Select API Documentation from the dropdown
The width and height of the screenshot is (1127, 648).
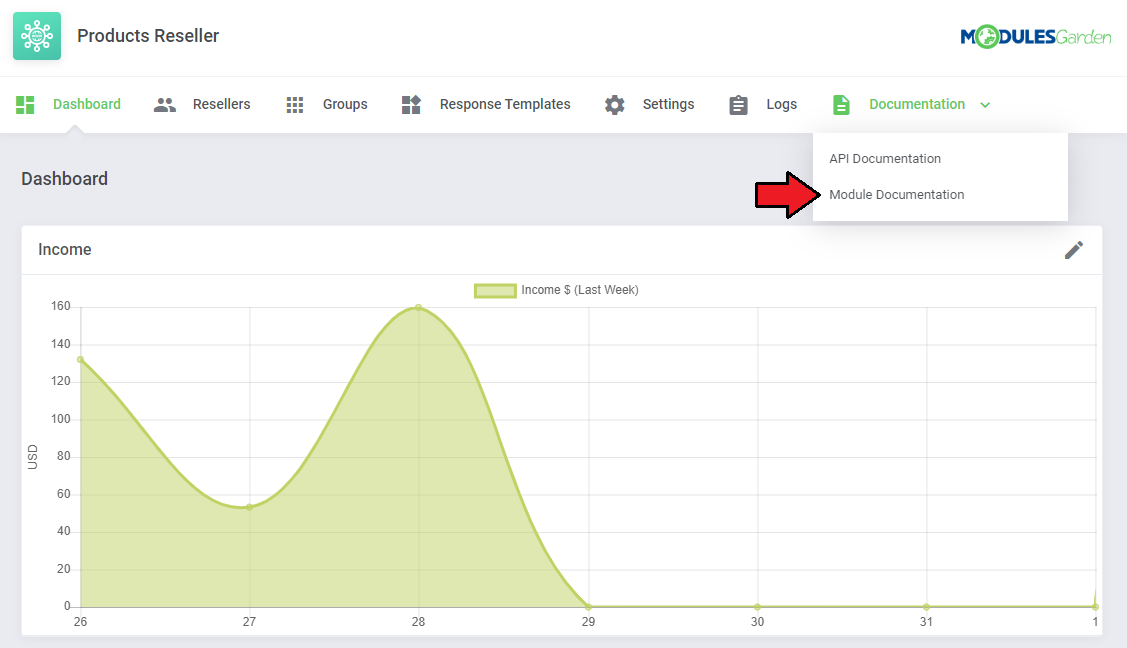click(x=885, y=159)
